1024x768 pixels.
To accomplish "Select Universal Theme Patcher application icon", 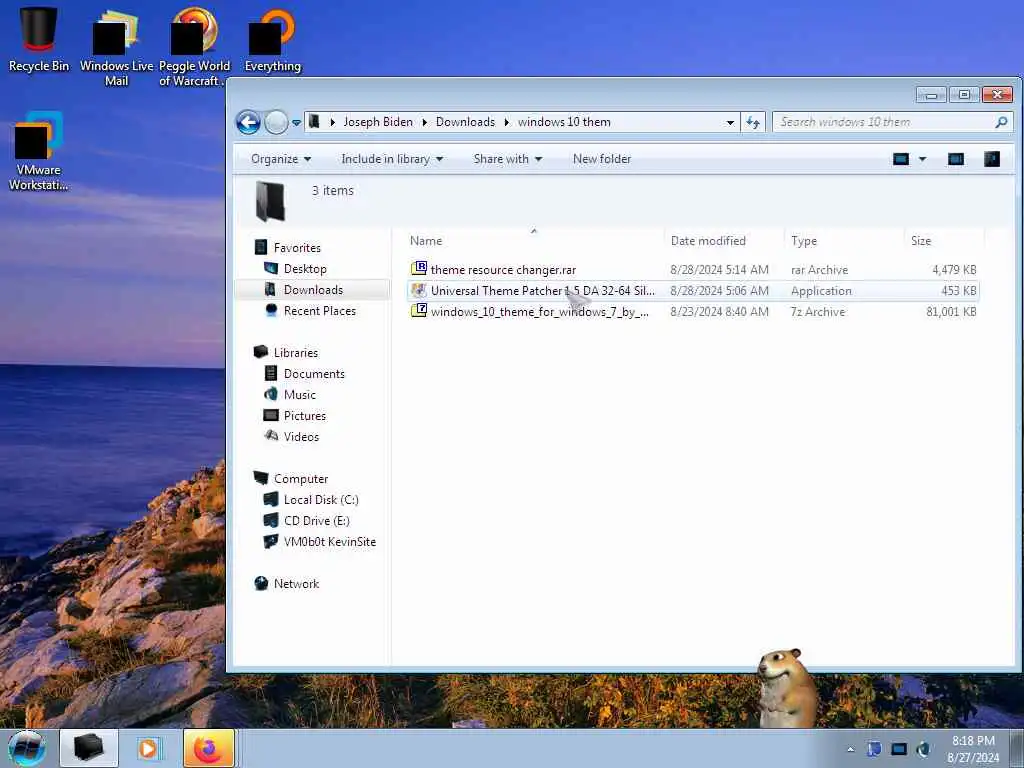I will [419, 290].
